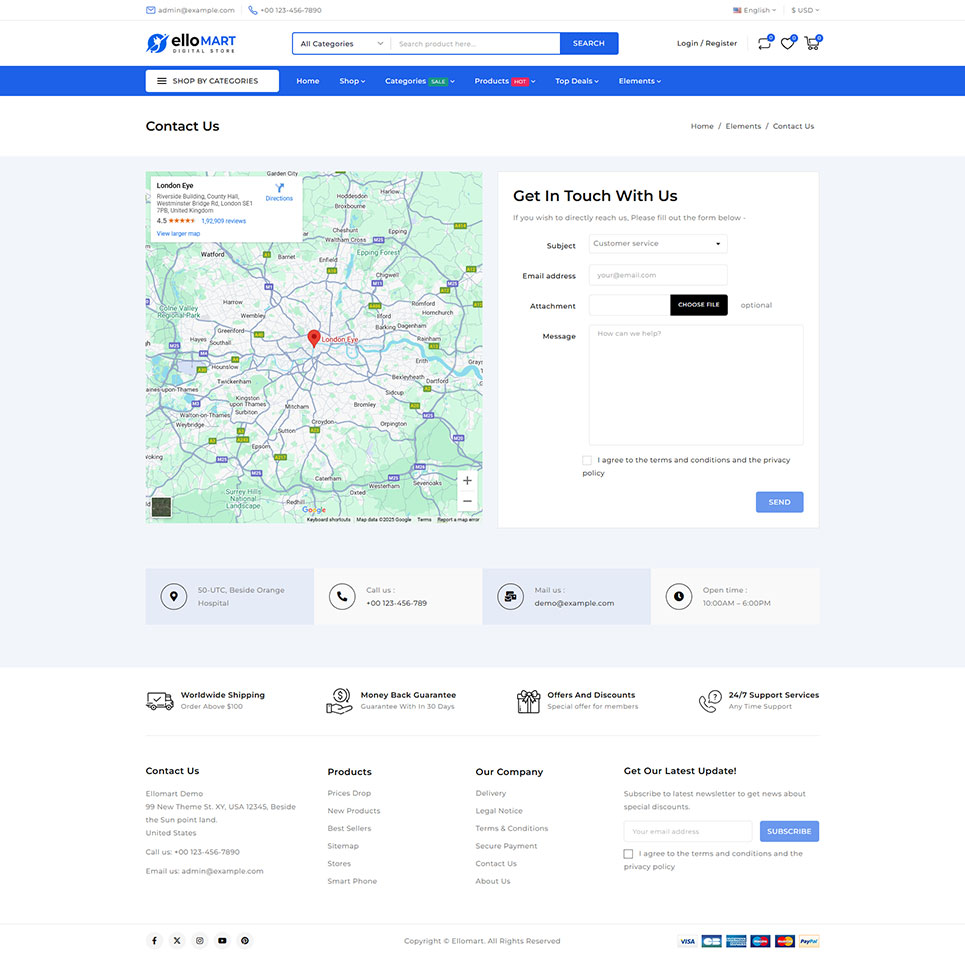
Task: Zoom in on the map
Action: point(467,481)
